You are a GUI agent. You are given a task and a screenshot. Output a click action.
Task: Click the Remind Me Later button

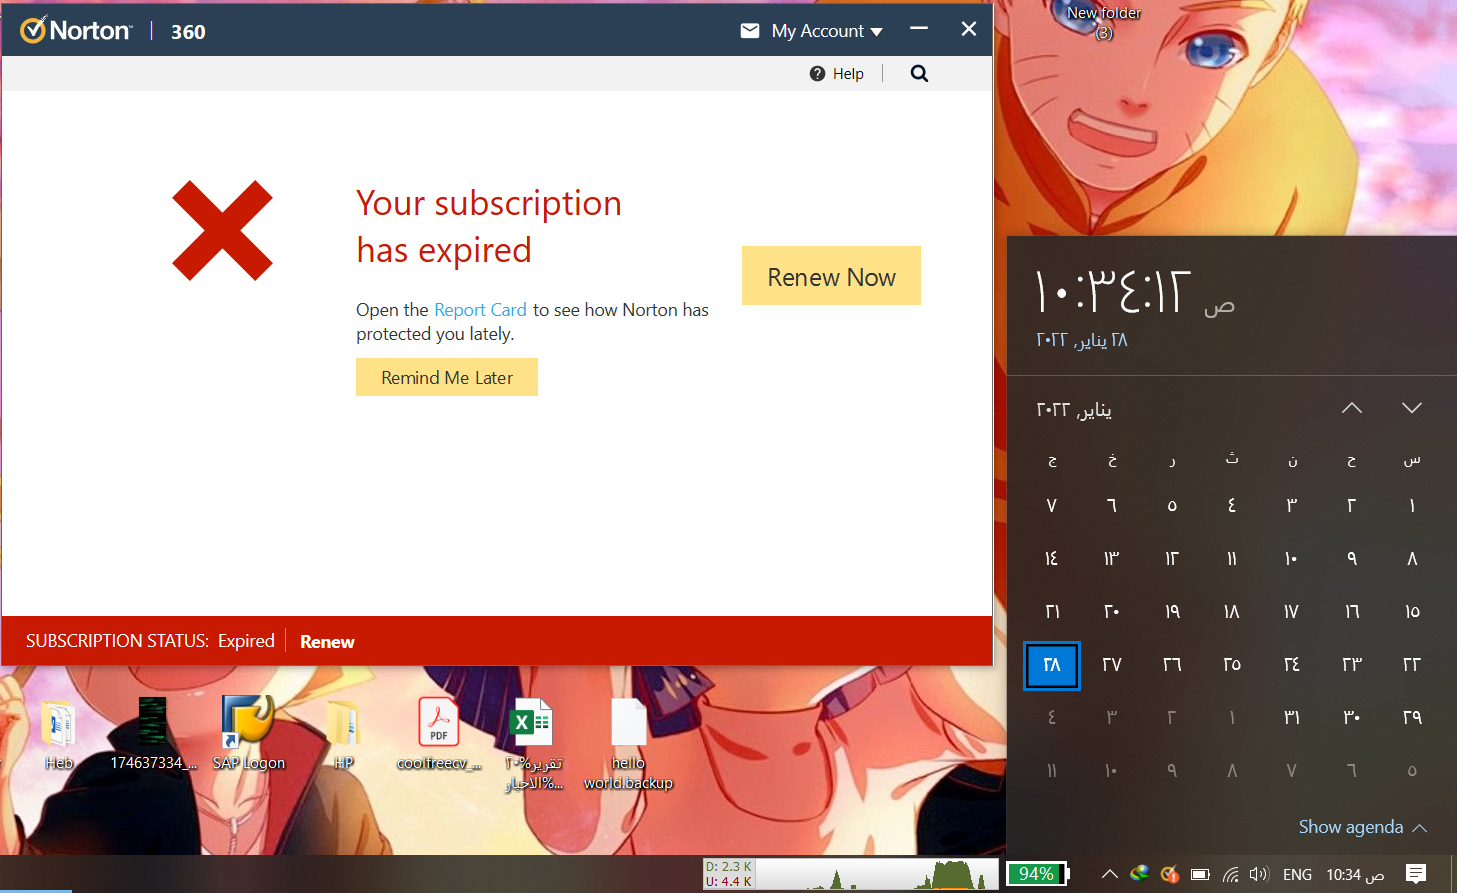[x=447, y=377]
